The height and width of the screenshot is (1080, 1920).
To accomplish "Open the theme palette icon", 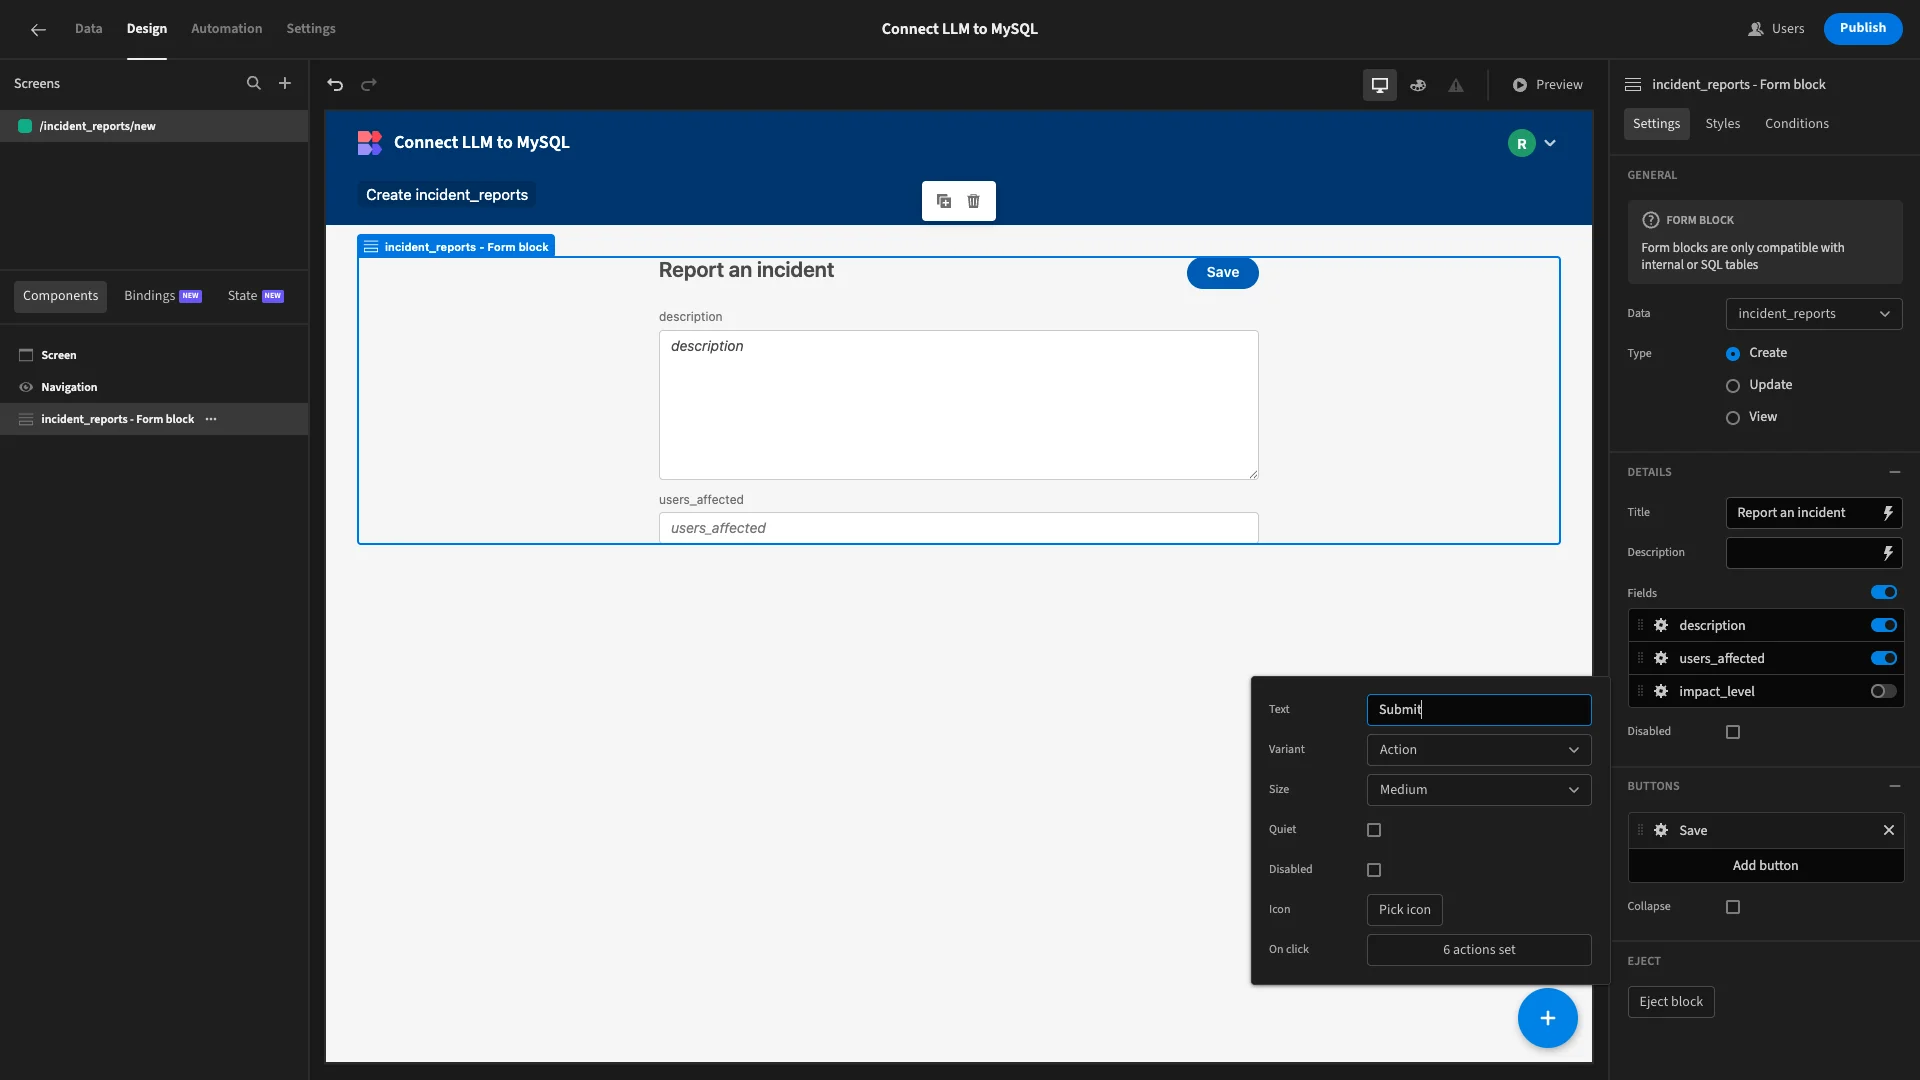I will coord(1418,85).
